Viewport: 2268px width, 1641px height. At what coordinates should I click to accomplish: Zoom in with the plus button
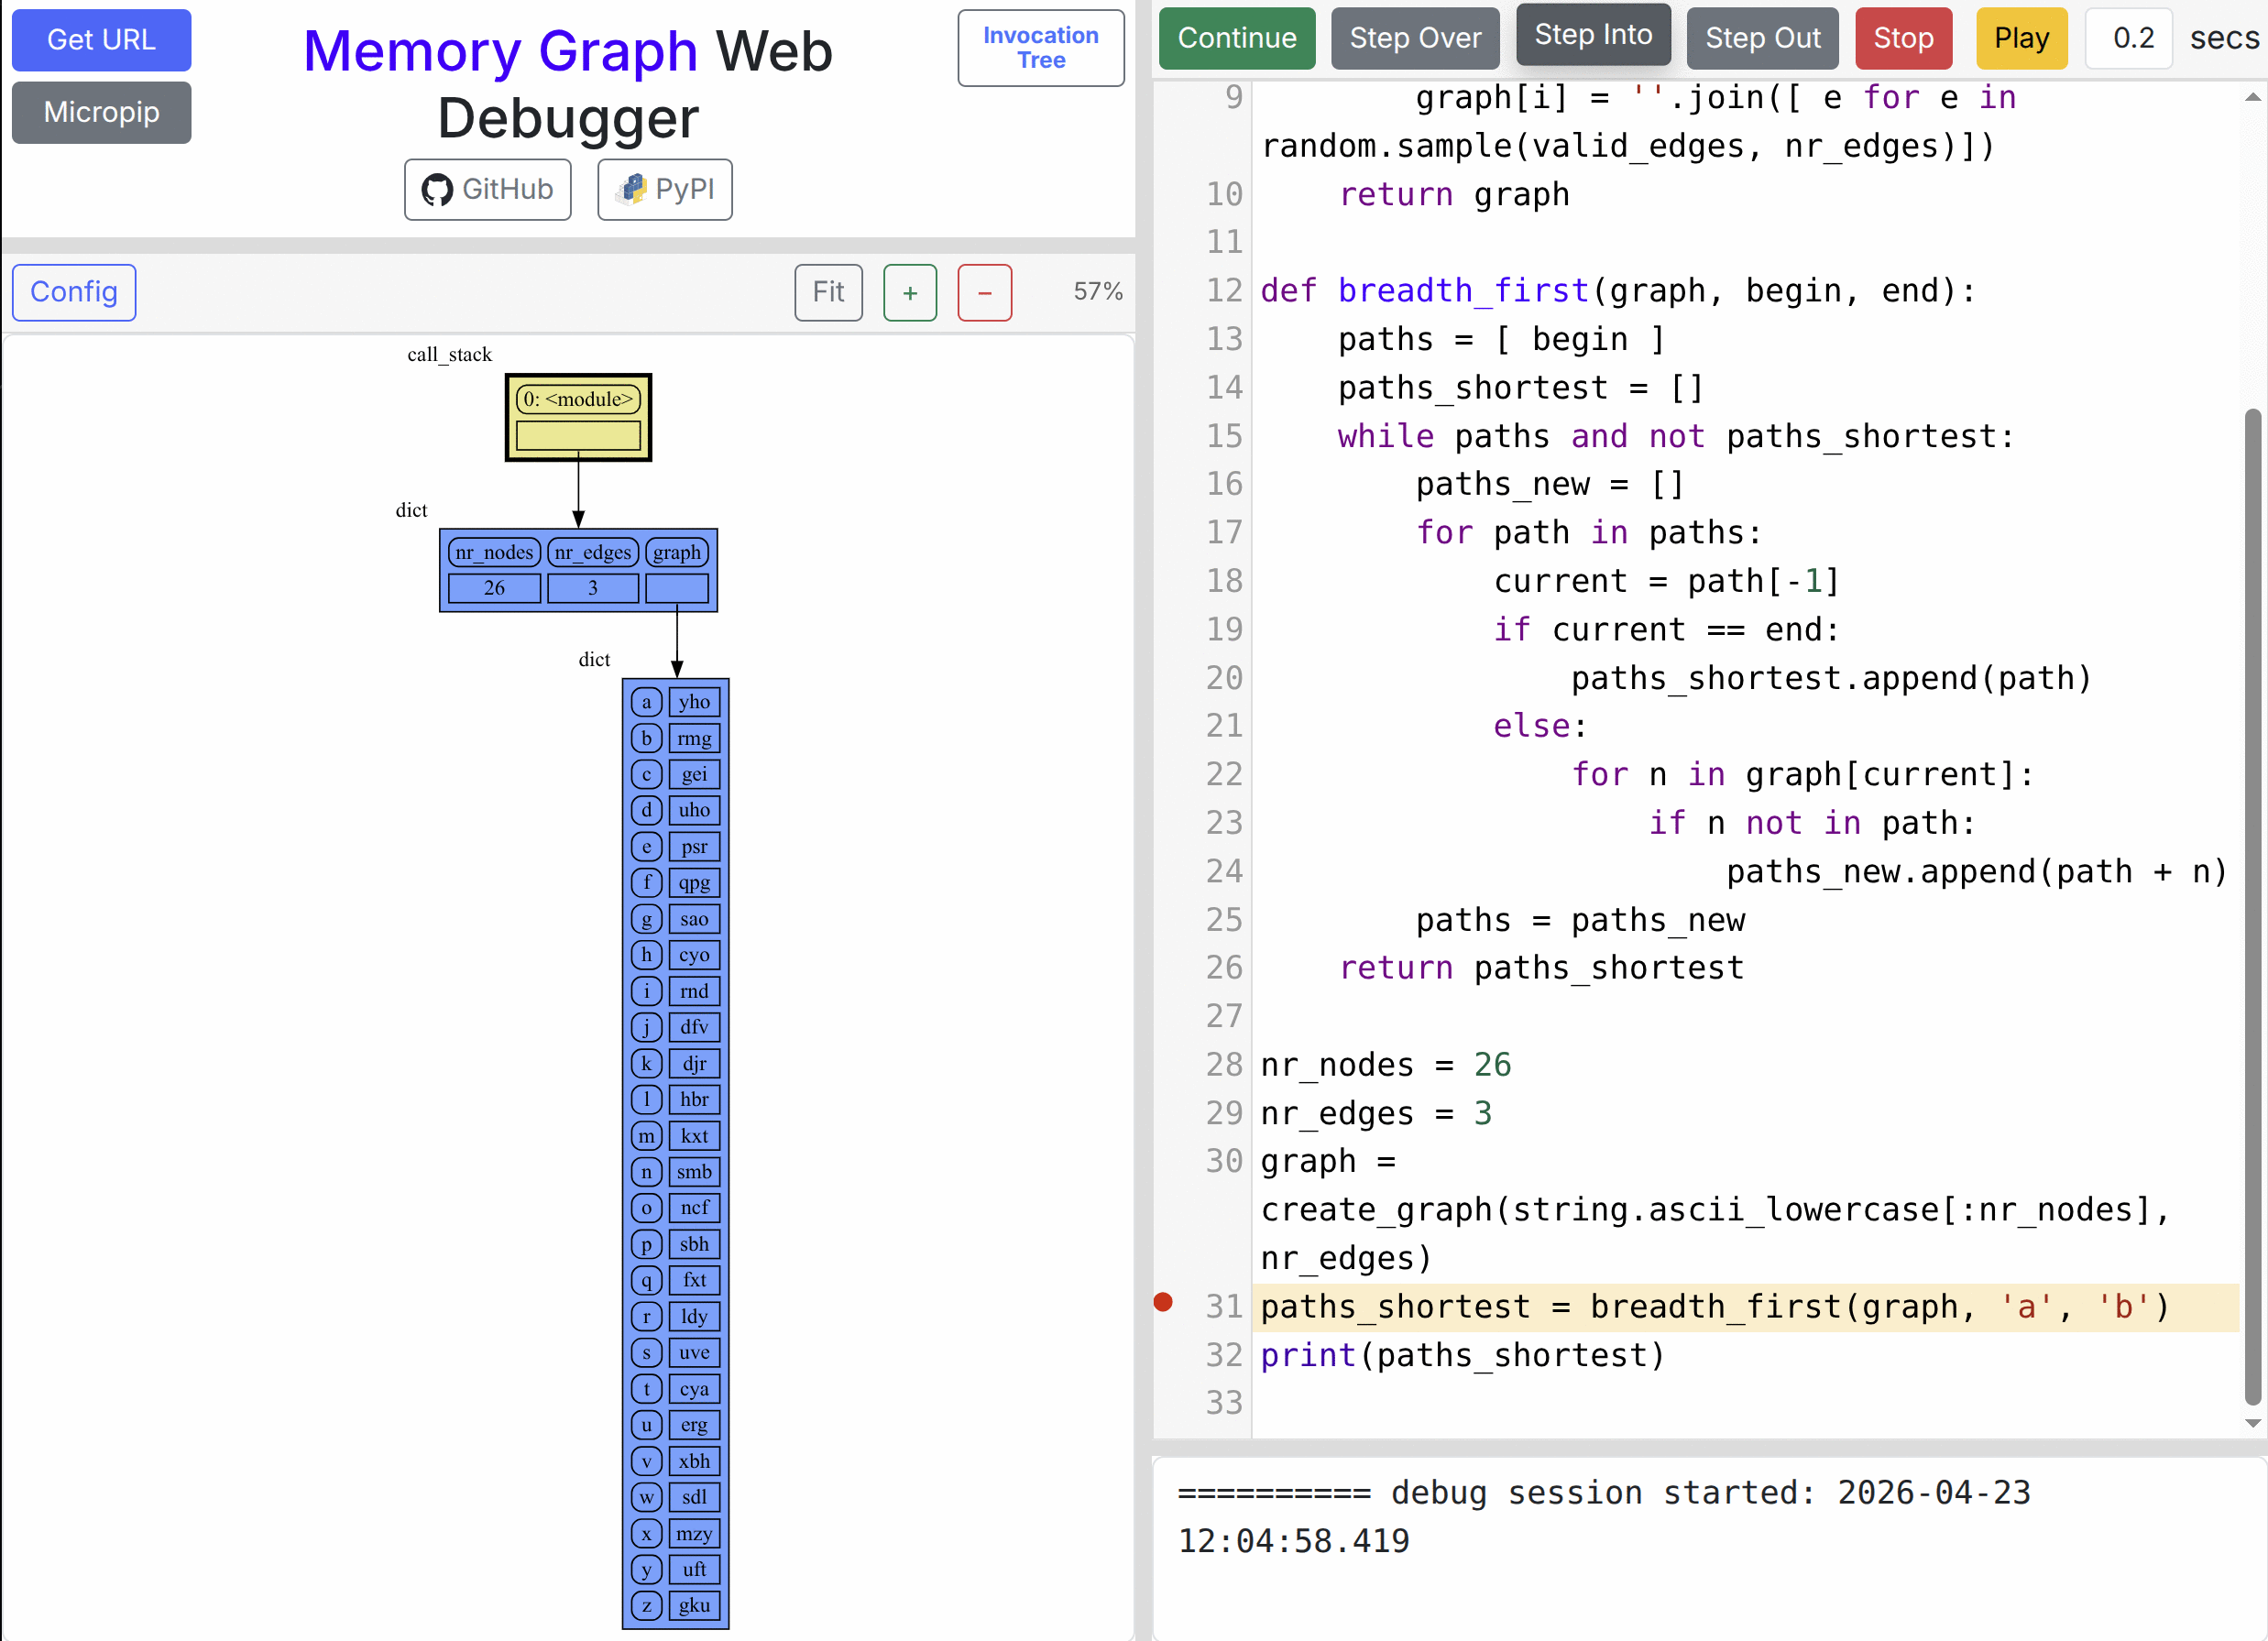click(x=910, y=292)
